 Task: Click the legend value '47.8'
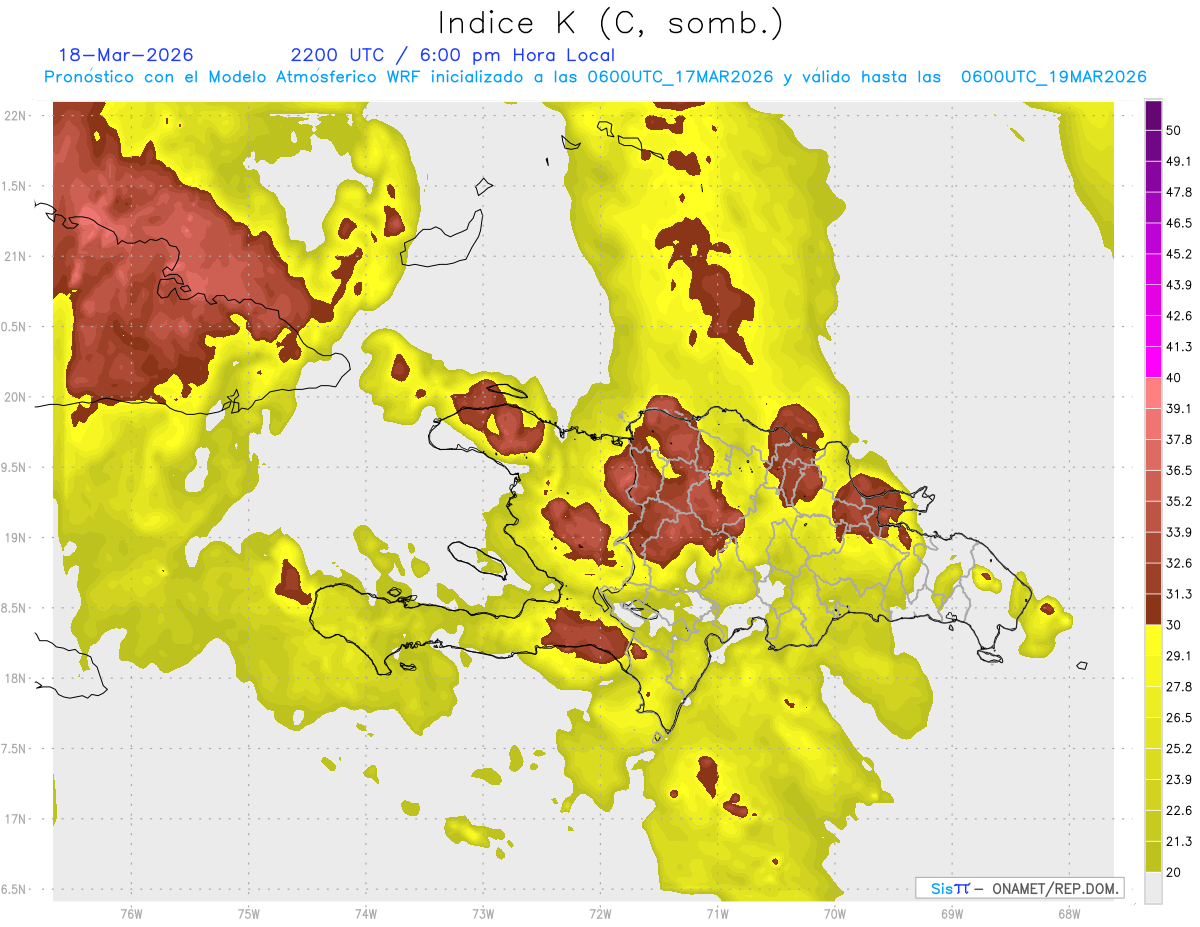(1180, 193)
